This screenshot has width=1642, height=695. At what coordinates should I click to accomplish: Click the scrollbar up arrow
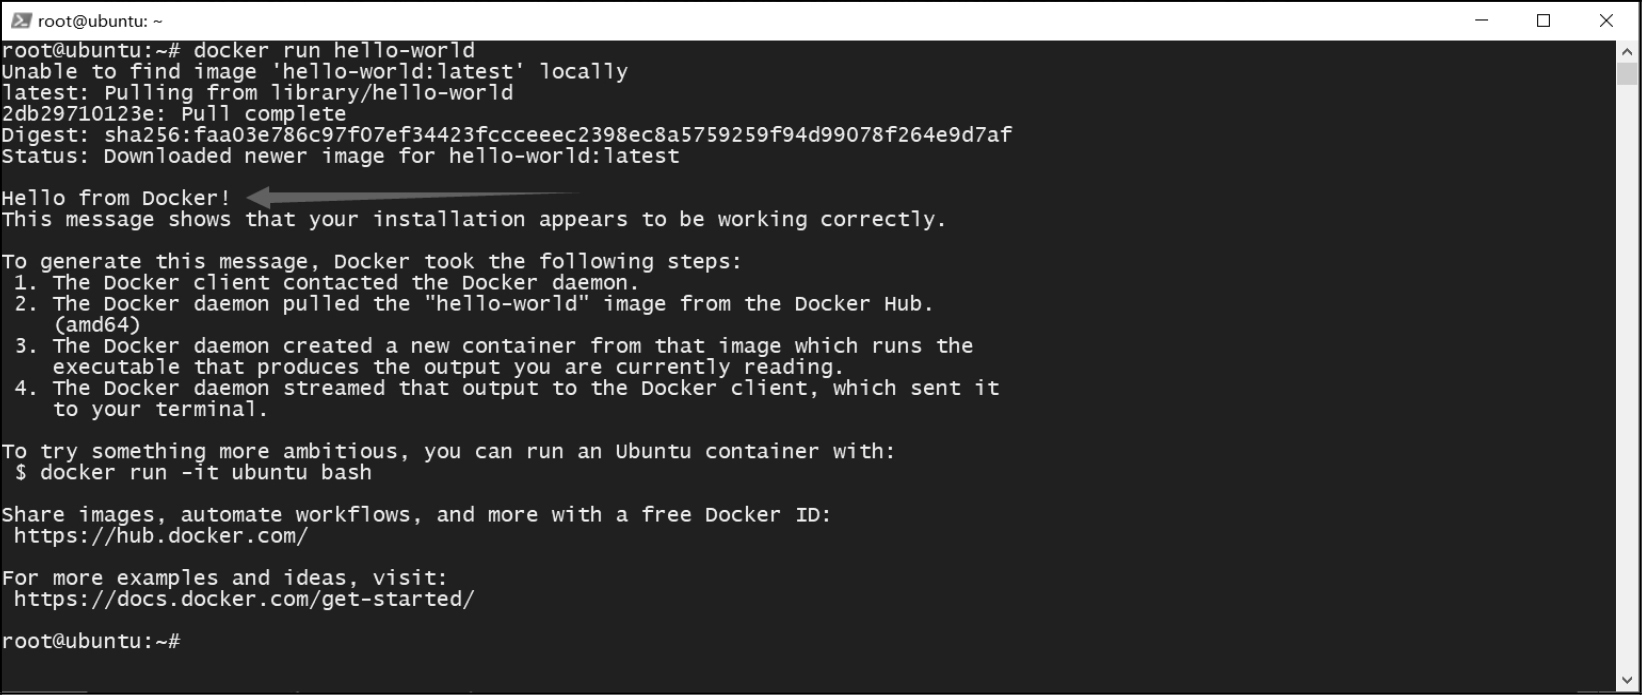tap(1627, 50)
